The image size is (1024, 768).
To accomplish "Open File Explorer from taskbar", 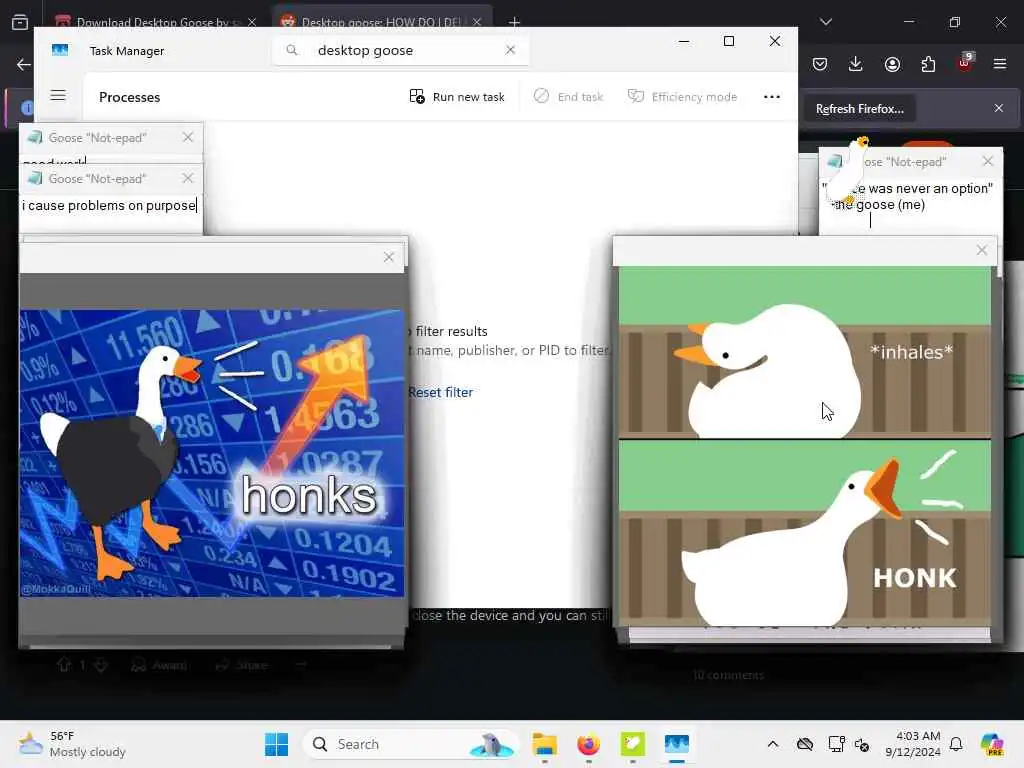I will coord(544,744).
